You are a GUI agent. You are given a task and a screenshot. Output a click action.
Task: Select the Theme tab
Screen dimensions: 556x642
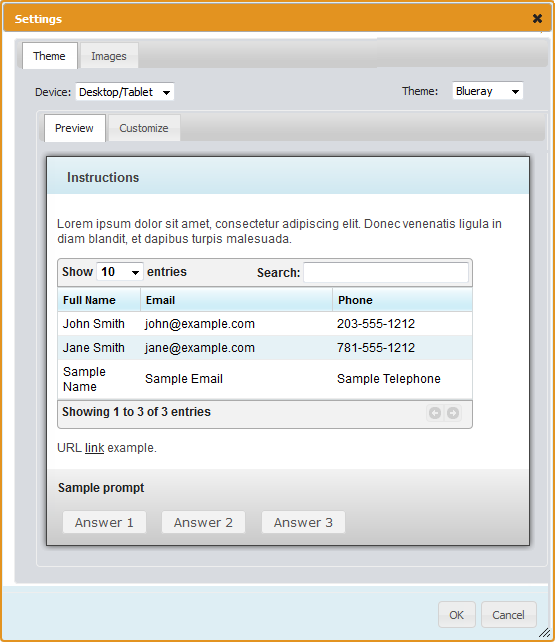coord(50,56)
